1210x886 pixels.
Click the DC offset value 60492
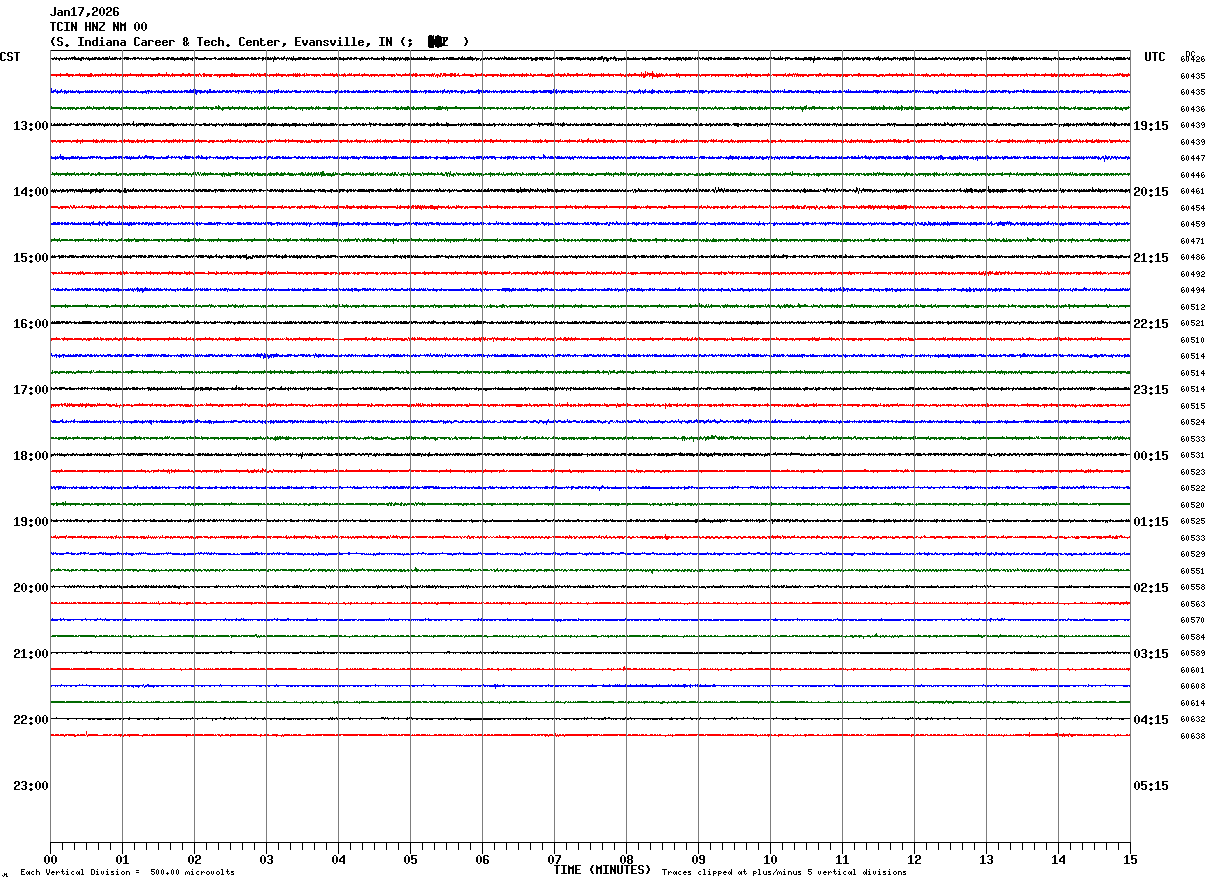1192,274
